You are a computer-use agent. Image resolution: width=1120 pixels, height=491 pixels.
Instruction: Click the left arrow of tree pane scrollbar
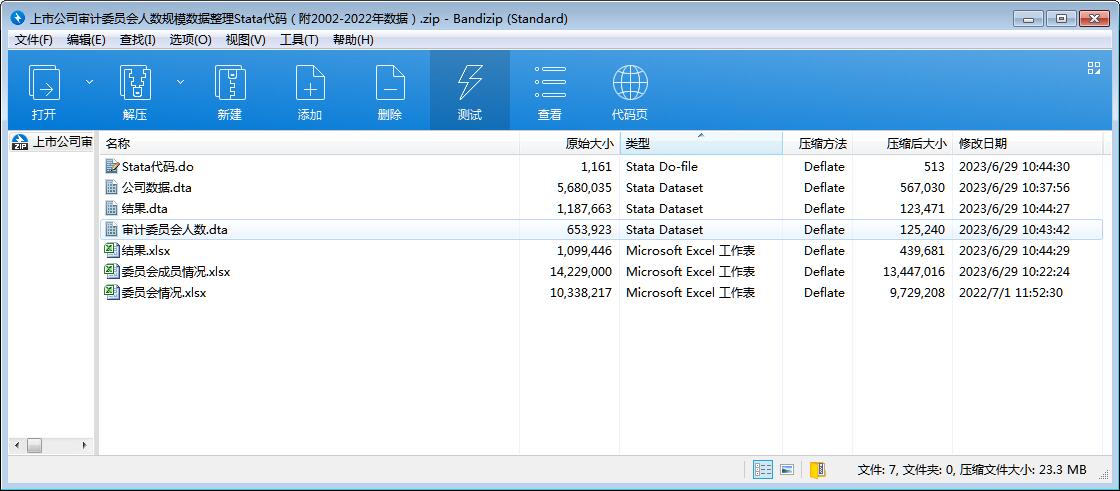(x=17, y=445)
